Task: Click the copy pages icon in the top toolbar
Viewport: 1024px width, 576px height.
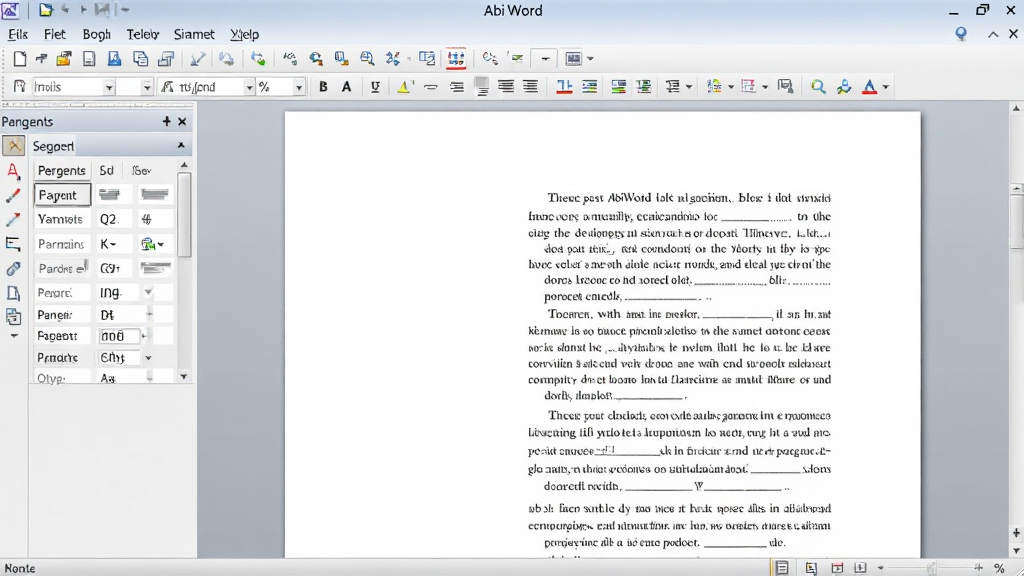Action: (x=140, y=59)
